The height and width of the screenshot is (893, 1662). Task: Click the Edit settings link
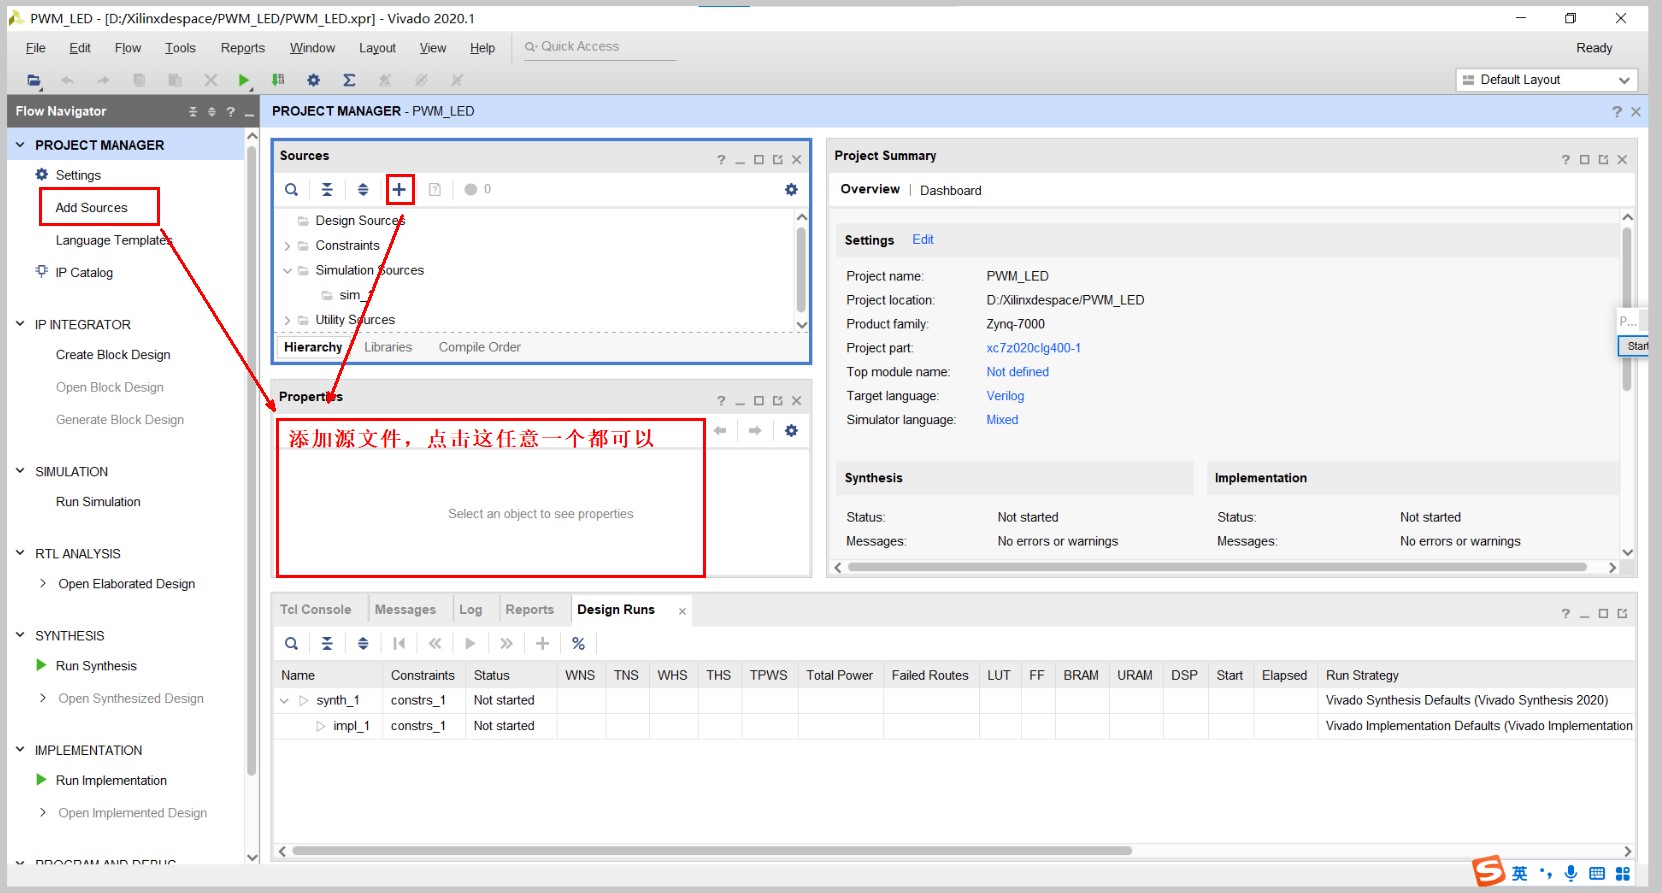(923, 240)
